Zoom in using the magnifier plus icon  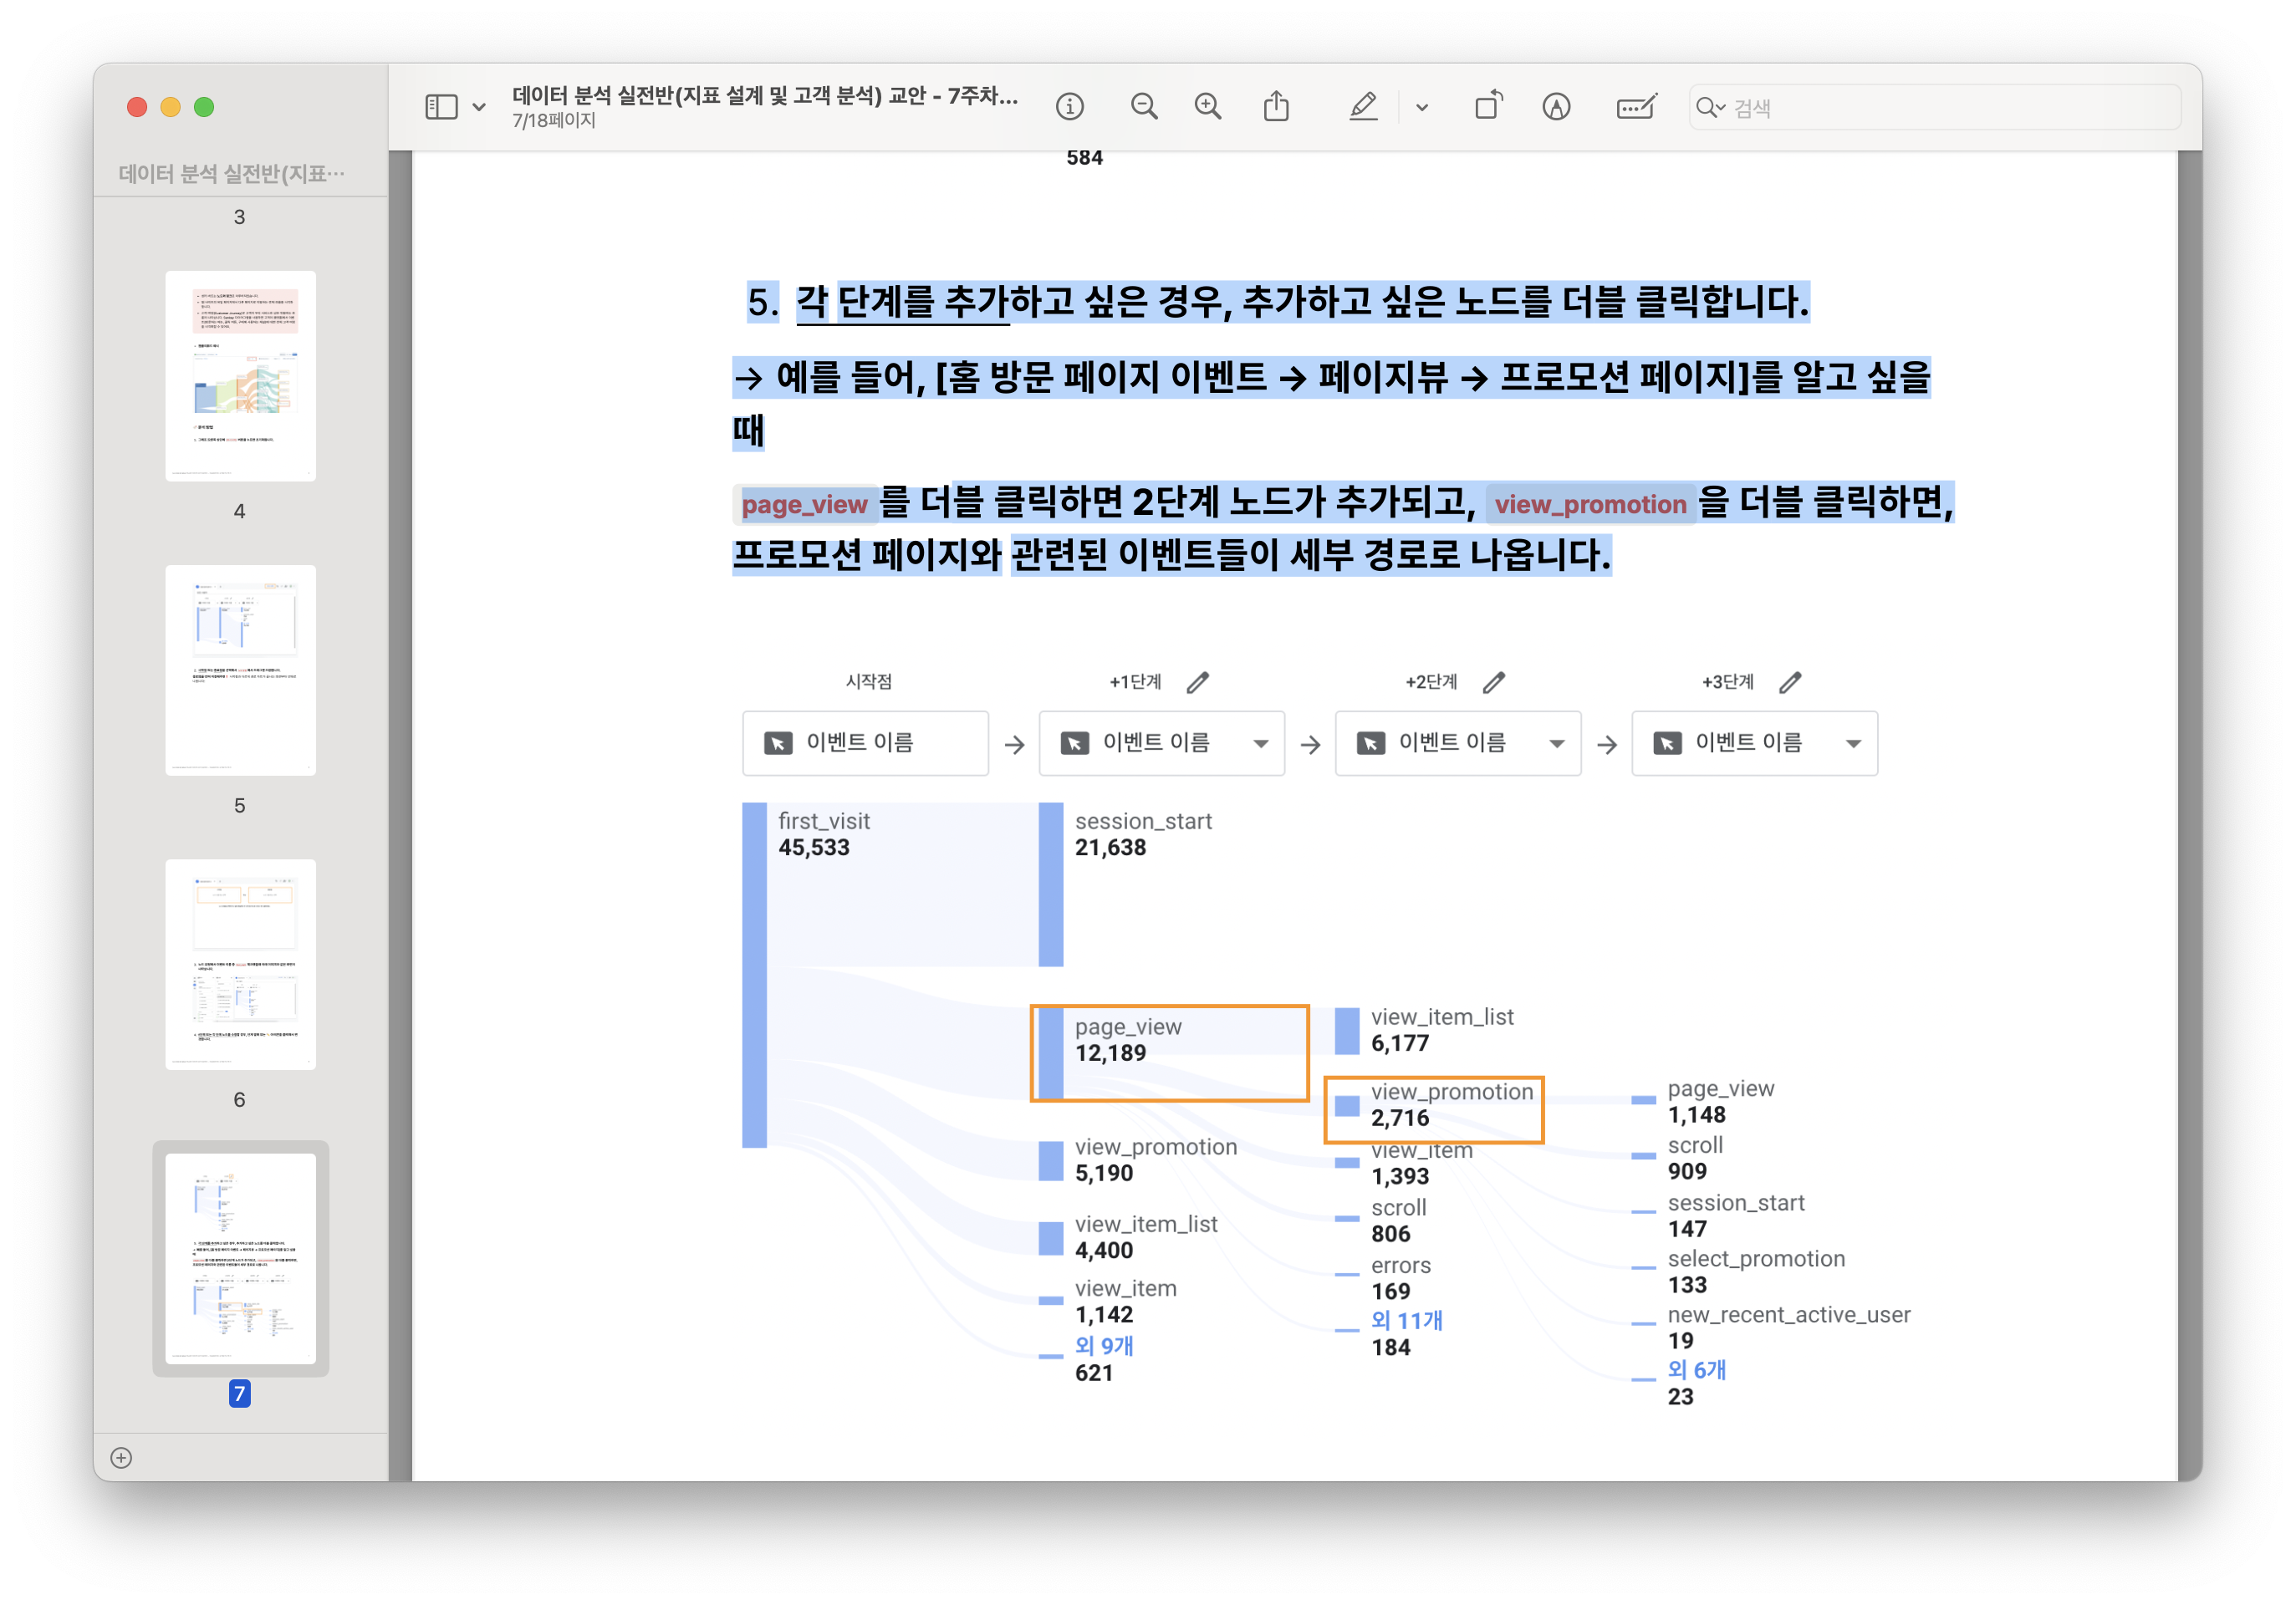click(1208, 107)
